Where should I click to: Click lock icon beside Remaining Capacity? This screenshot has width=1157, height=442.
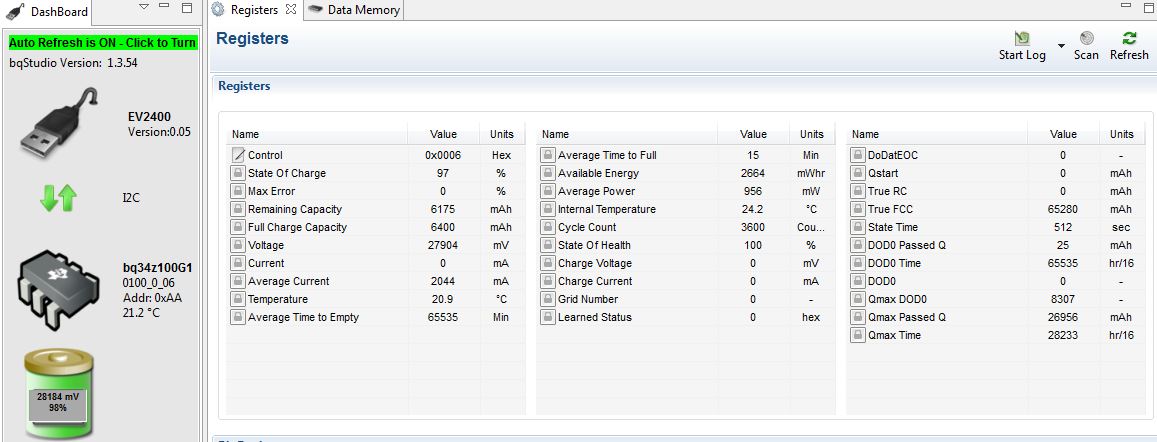click(238, 209)
